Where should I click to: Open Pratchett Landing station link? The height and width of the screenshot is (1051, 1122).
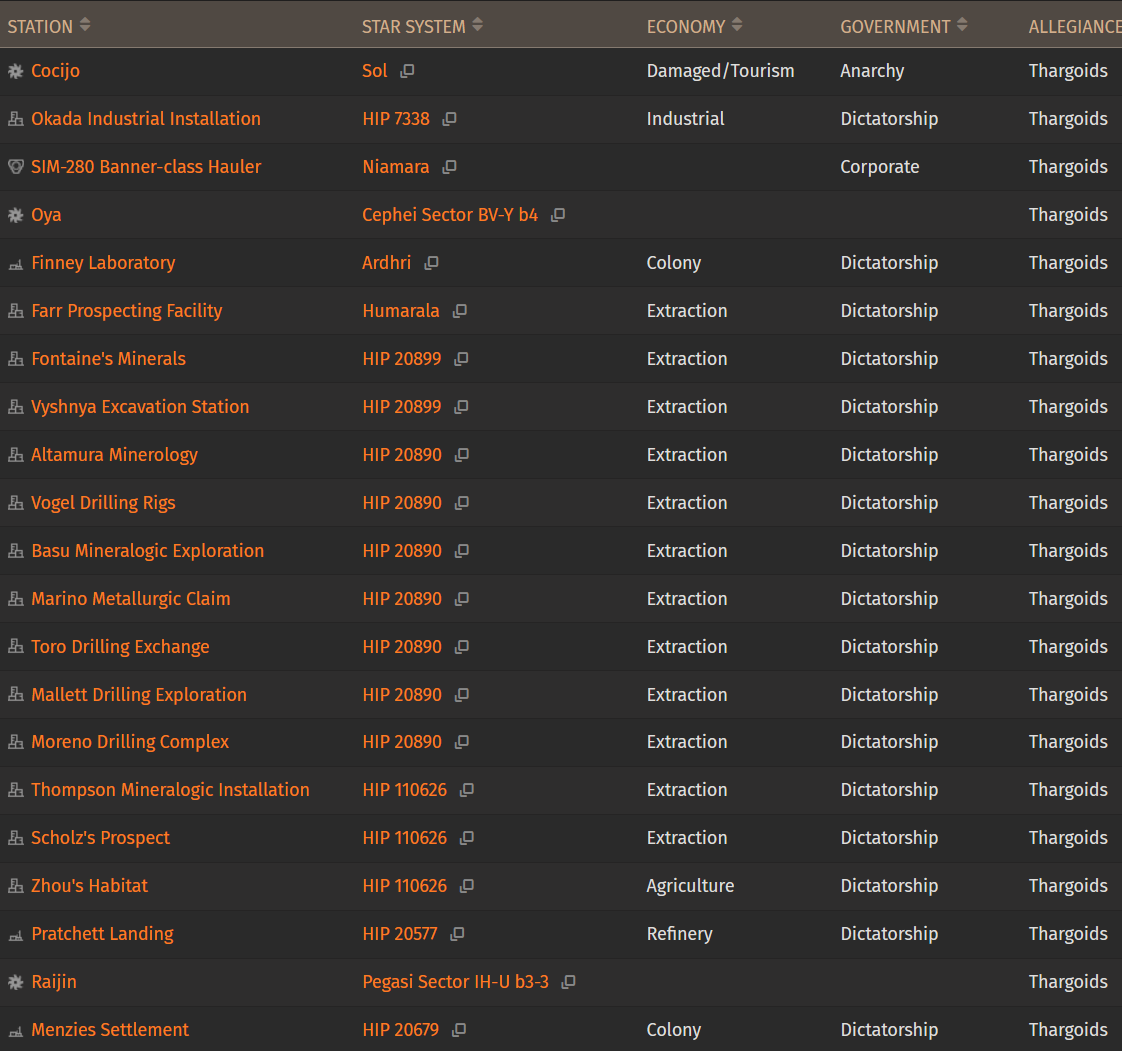point(102,933)
